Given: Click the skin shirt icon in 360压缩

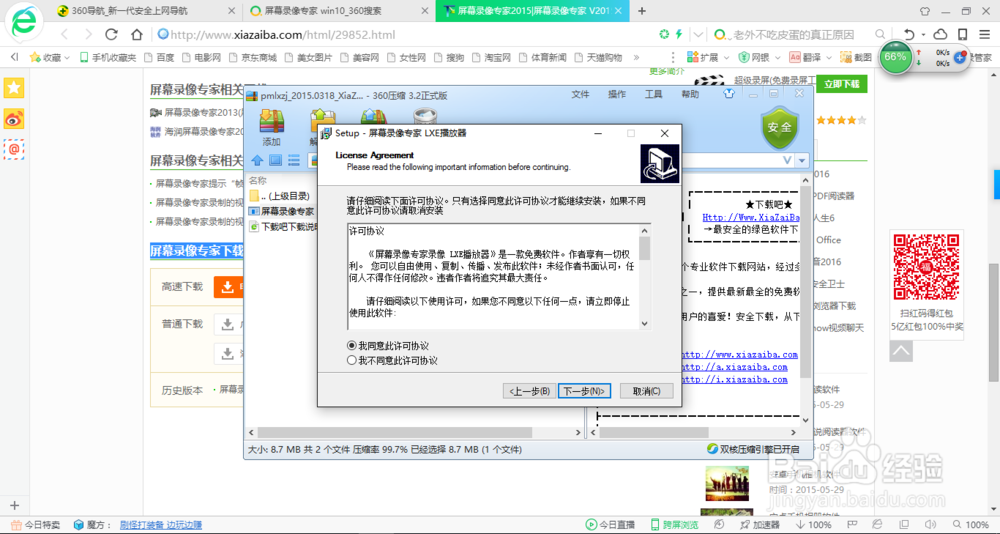Looking at the screenshot, I should click(729, 94).
